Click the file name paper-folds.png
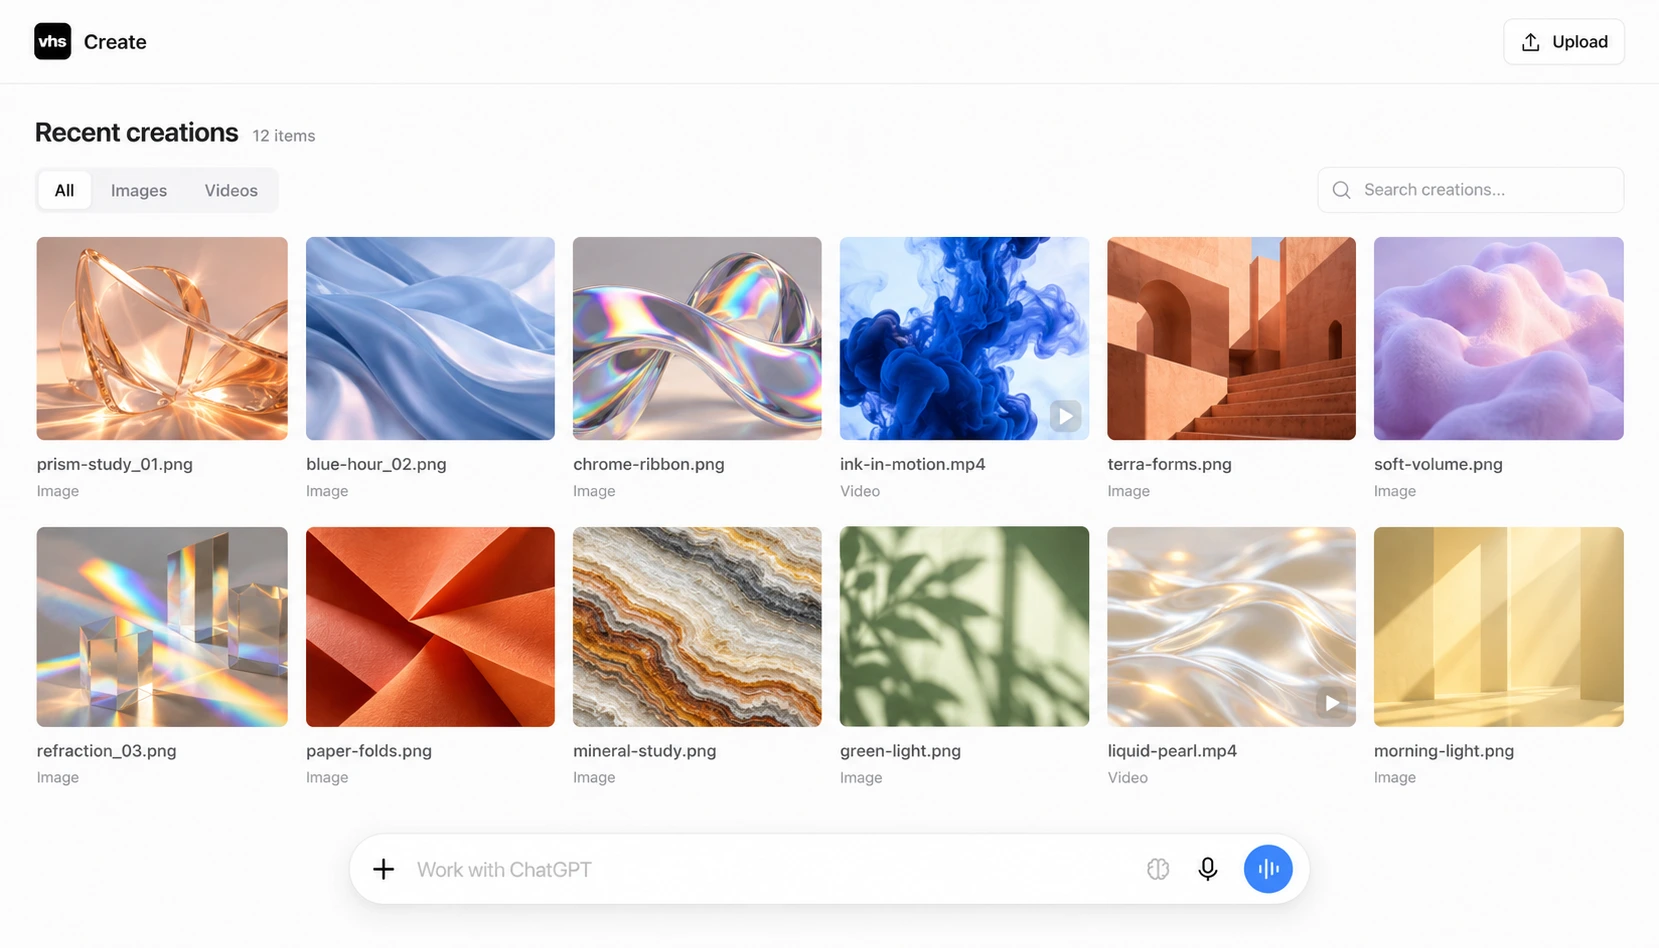 coord(369,751)
